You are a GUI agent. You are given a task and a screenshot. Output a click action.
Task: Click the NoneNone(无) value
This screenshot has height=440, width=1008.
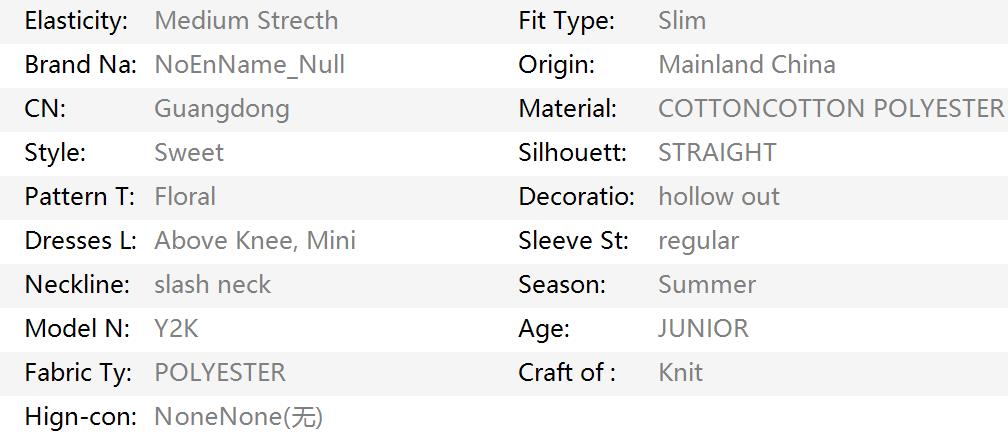tap(238, 417)
